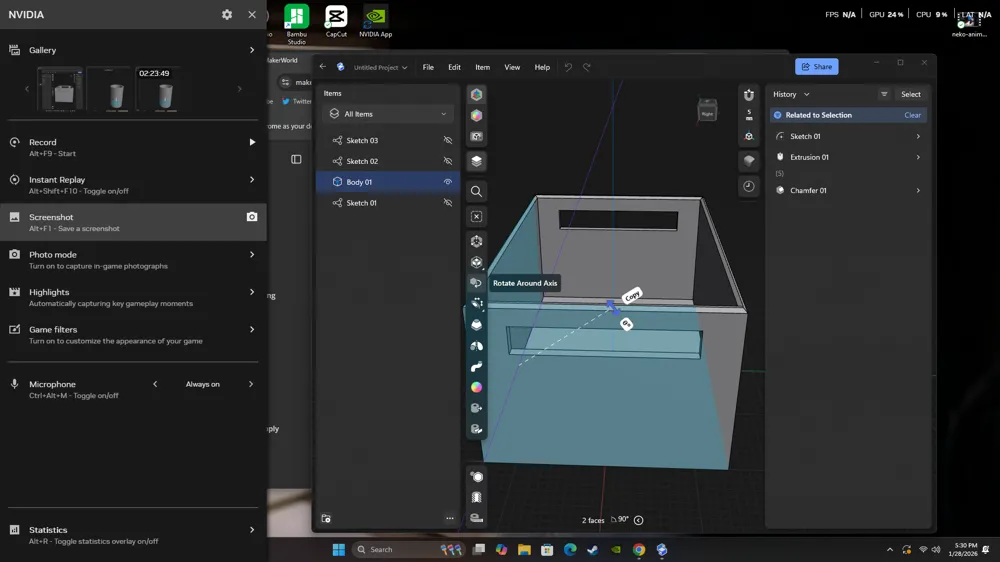The image size is (1000, 562).
Task: Click the view orientation cube labeled Right
Action: click(x=707, y=110)
